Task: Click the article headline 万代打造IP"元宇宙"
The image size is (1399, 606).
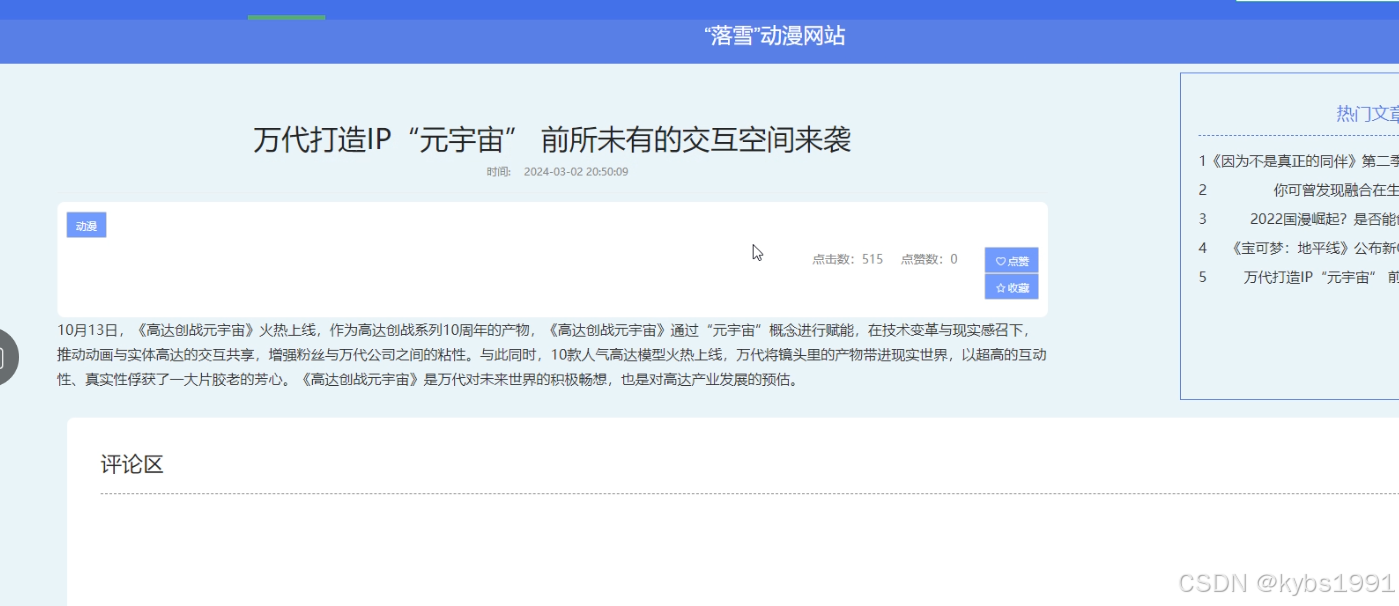Action: pyautogui.click(x=552, y=140)
